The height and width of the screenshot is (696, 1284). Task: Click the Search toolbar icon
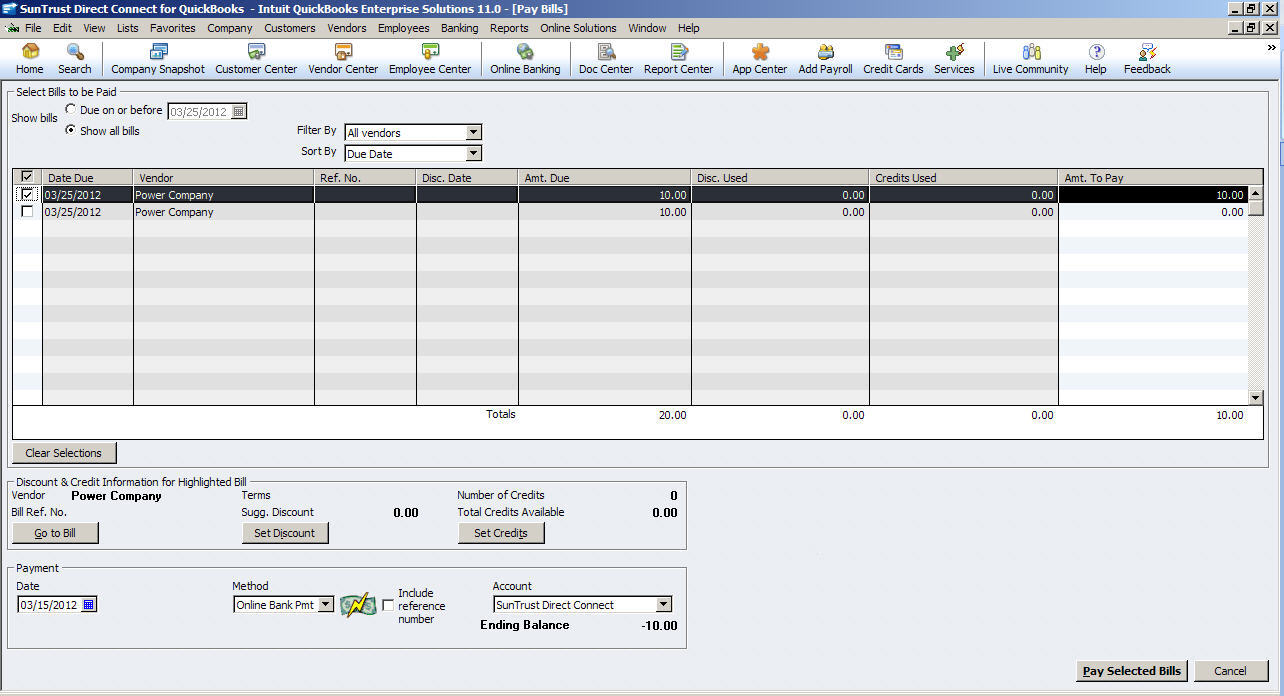point(75,59)
